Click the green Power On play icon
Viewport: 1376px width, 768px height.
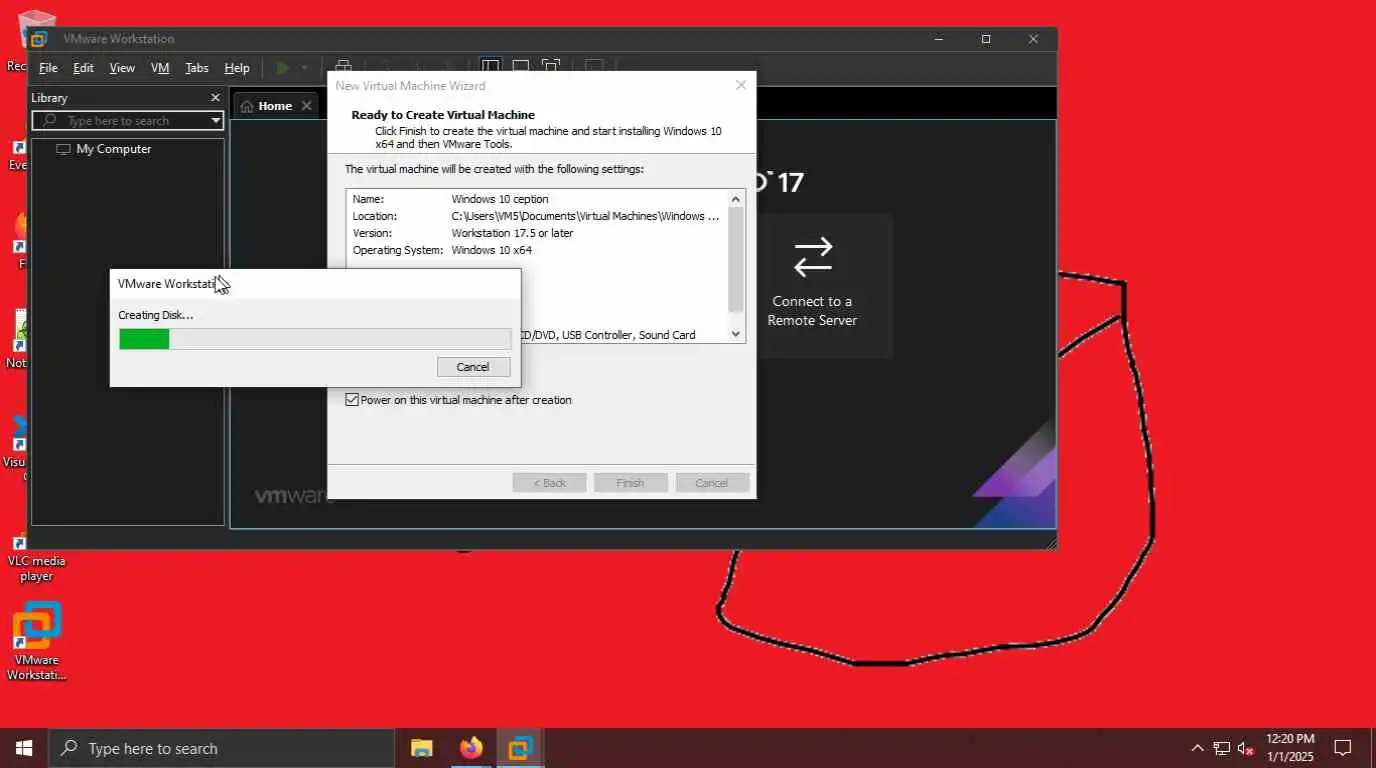coord(283,68)
